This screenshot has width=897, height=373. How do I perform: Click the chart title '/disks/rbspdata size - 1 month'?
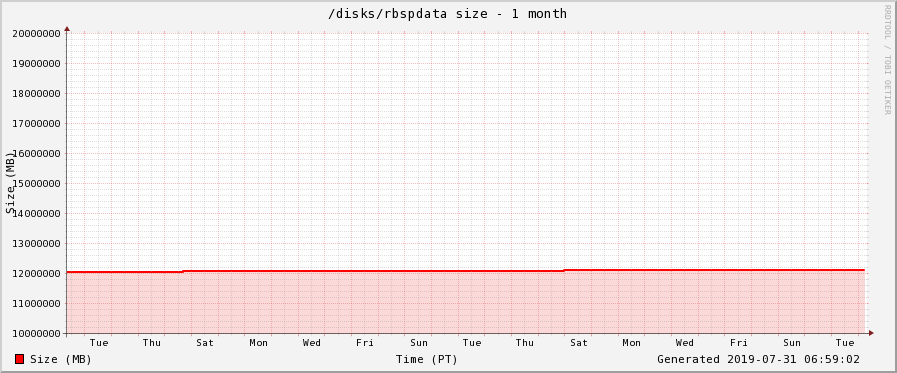(447, 14)
